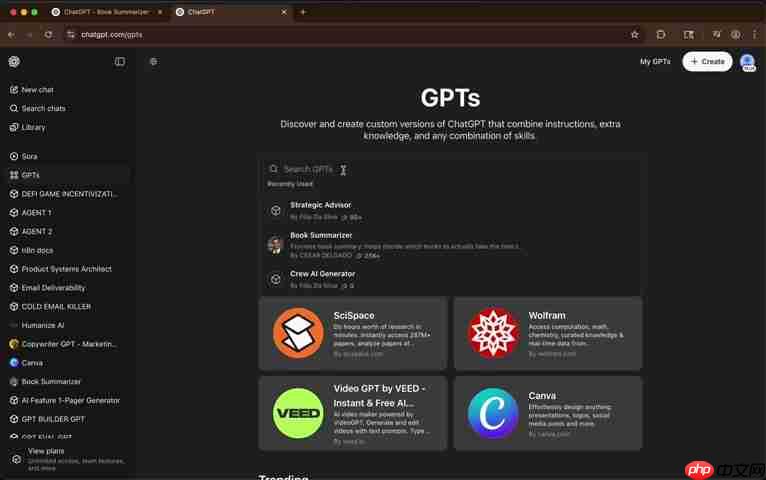Select the ChatGPT browser tab
The width and height of the screenshot is (766, 480).
[231, 12]
